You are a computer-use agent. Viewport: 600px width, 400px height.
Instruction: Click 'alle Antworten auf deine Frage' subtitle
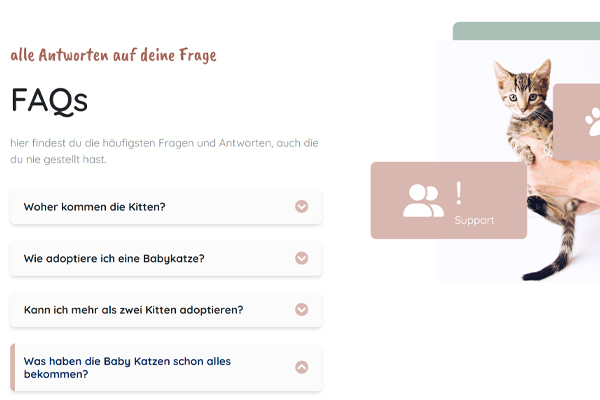(113, 56)
